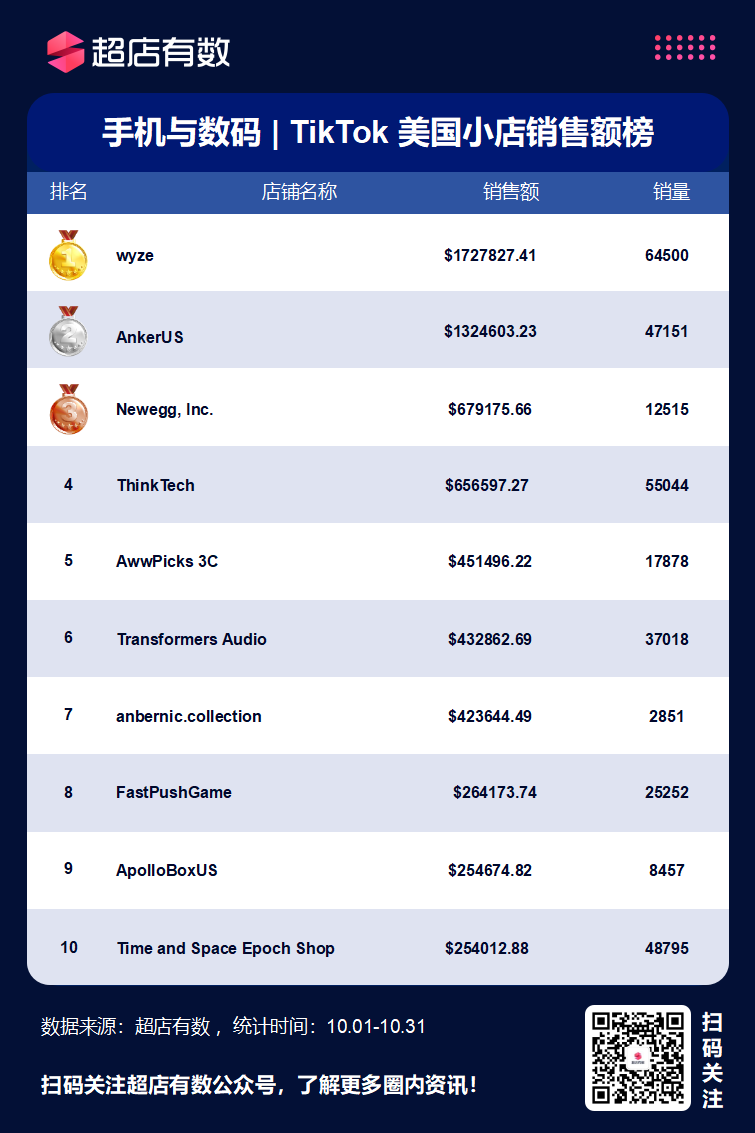Click the silver second-place medal icon
This screenshot has width=755, height=1133.
point(68,332)
